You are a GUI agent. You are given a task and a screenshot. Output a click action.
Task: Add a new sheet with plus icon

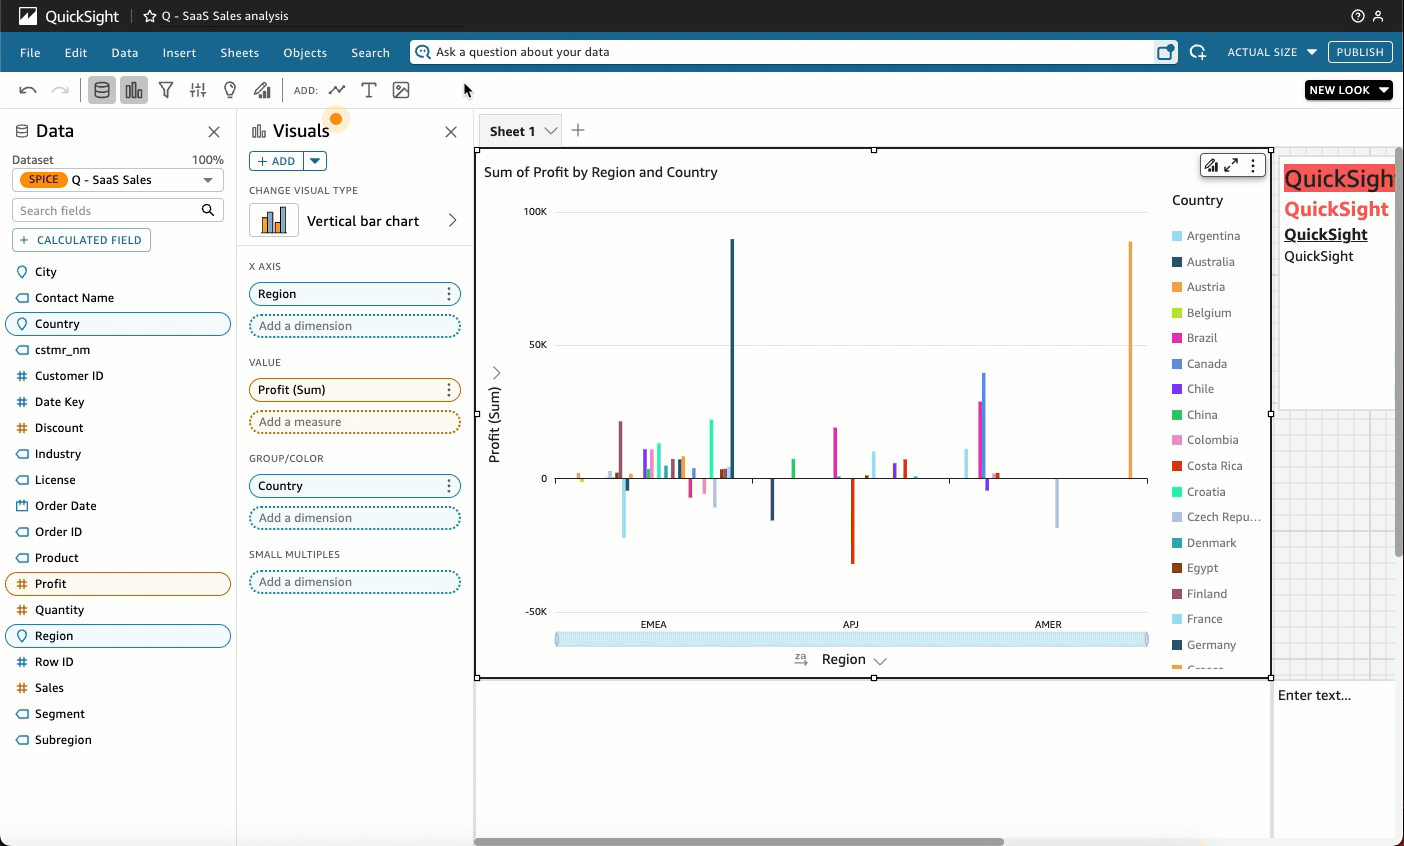(x=578, y=130)
